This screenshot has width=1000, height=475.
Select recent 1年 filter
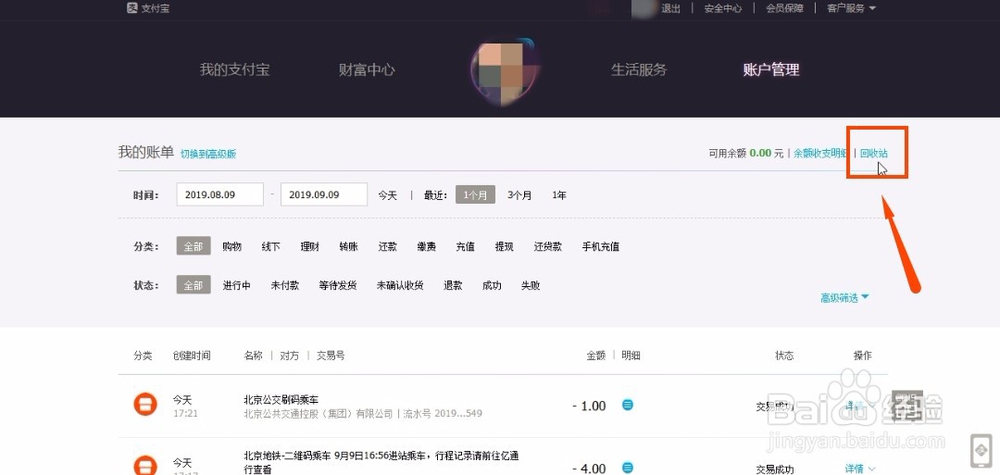tap(559, 195)
